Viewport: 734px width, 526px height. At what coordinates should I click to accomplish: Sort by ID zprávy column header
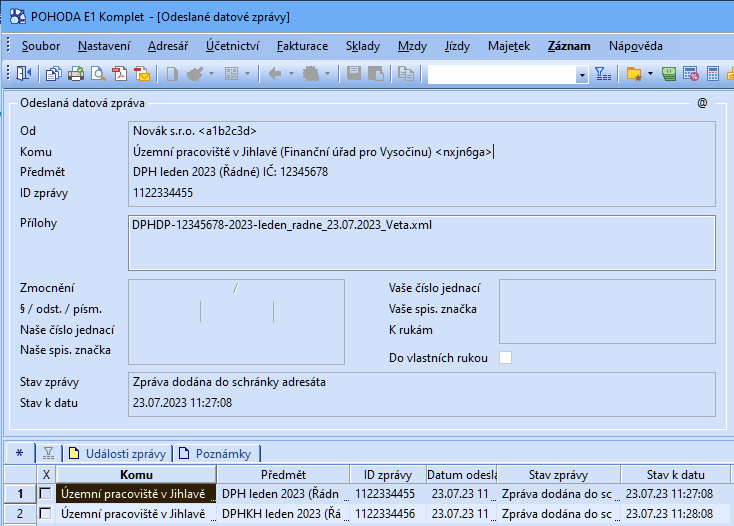point(388,475)
